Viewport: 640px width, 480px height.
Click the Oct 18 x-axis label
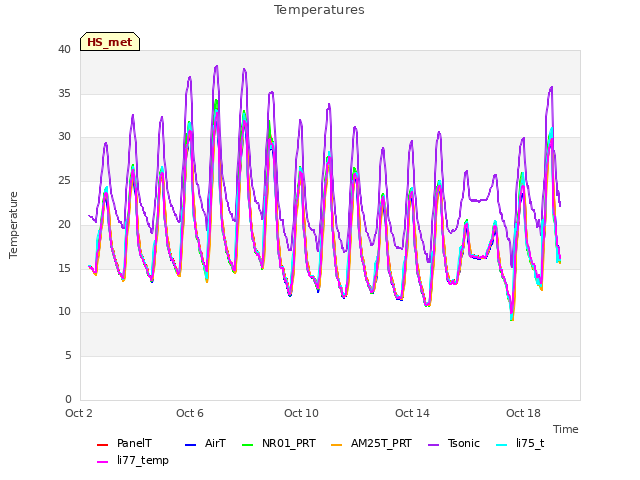click(x=523, y=413)
